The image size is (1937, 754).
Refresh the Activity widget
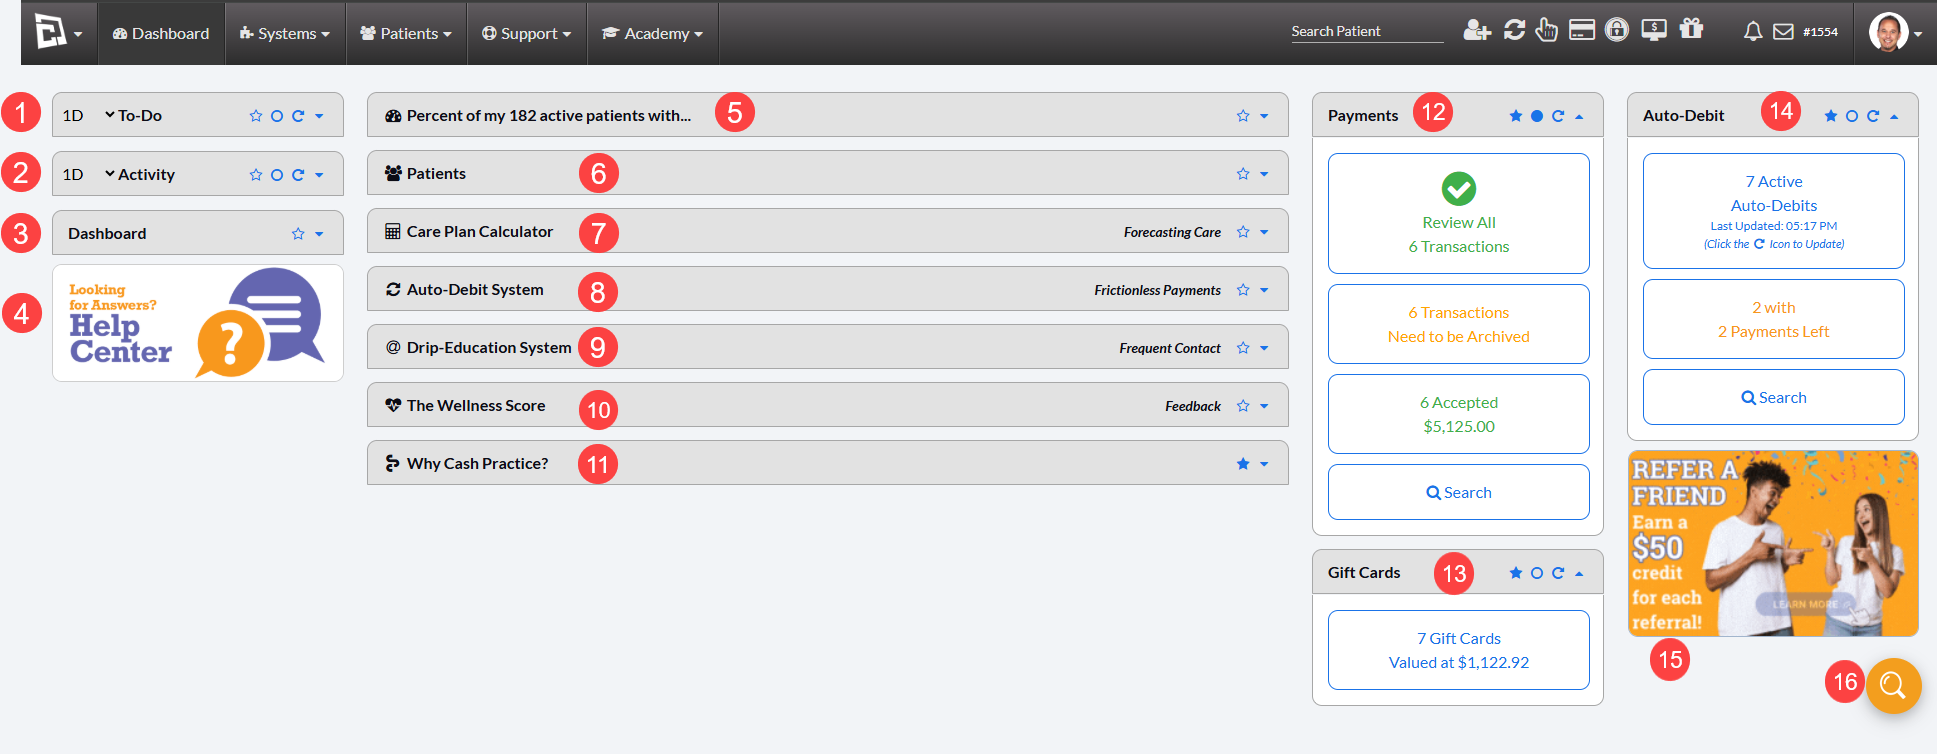coord(298,175)
